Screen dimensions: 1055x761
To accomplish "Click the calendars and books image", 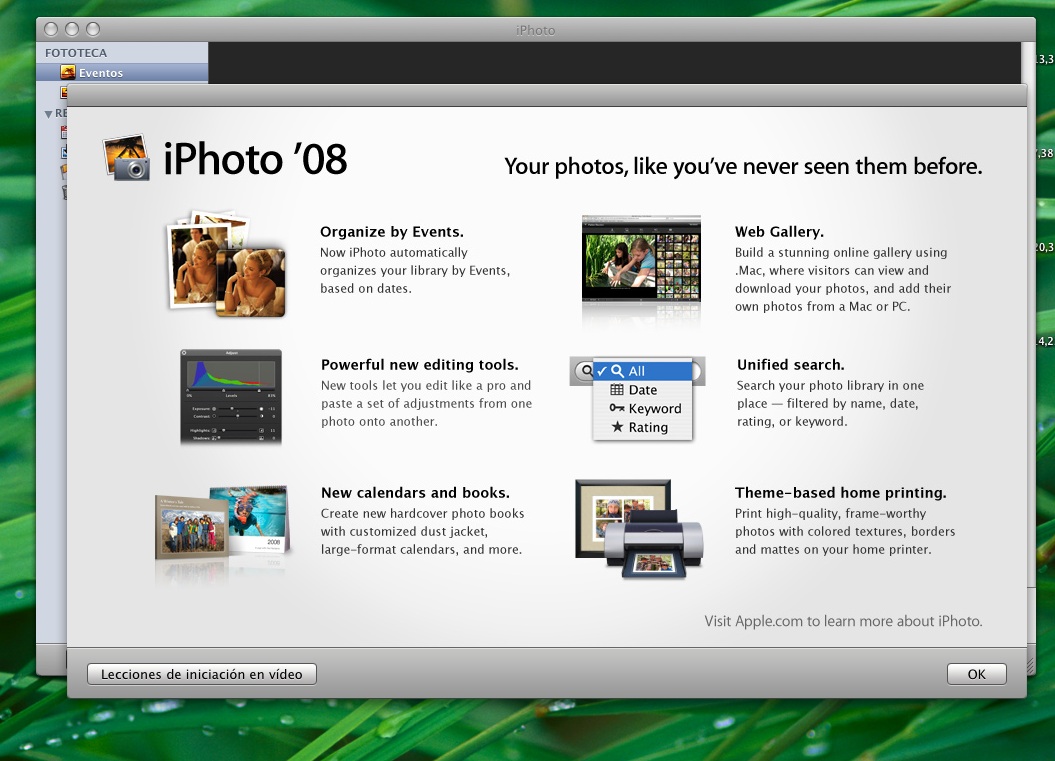I will pos(223,523).
